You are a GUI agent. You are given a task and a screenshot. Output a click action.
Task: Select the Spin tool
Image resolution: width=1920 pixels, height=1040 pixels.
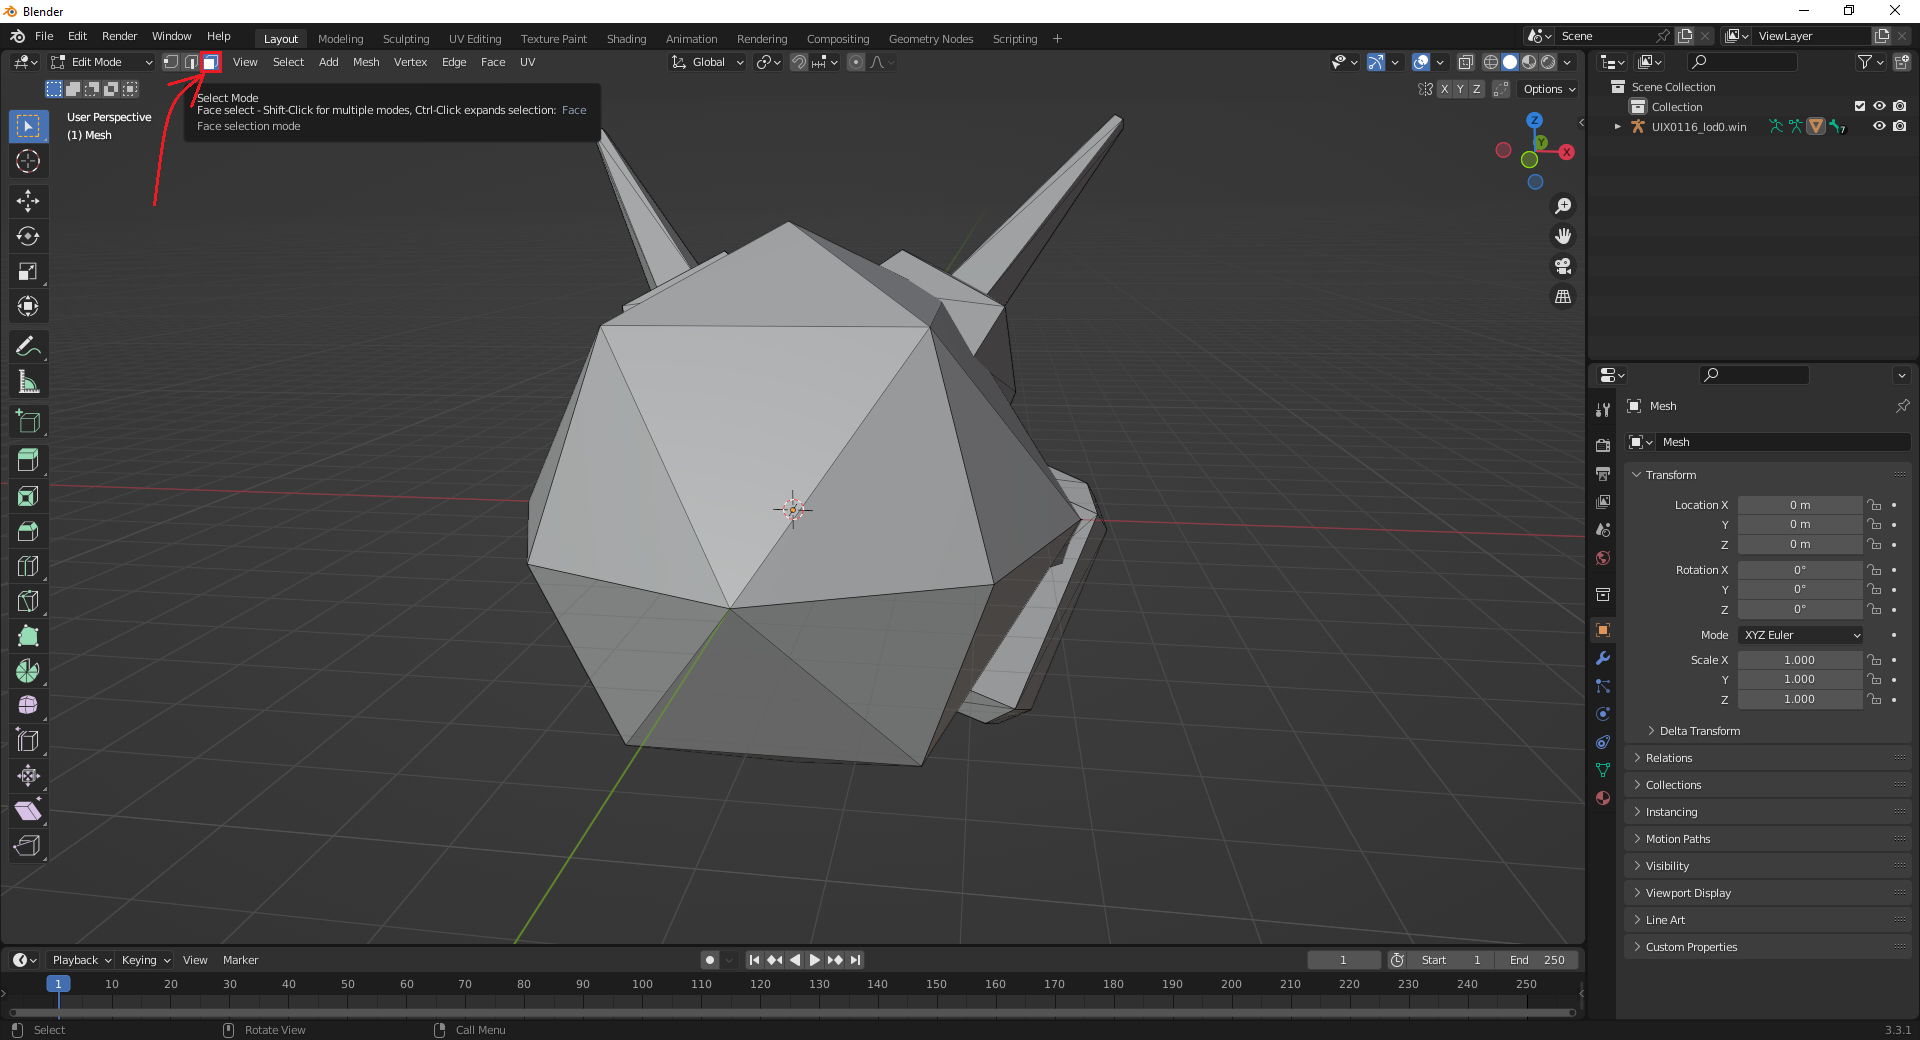(x=28, y=671)
